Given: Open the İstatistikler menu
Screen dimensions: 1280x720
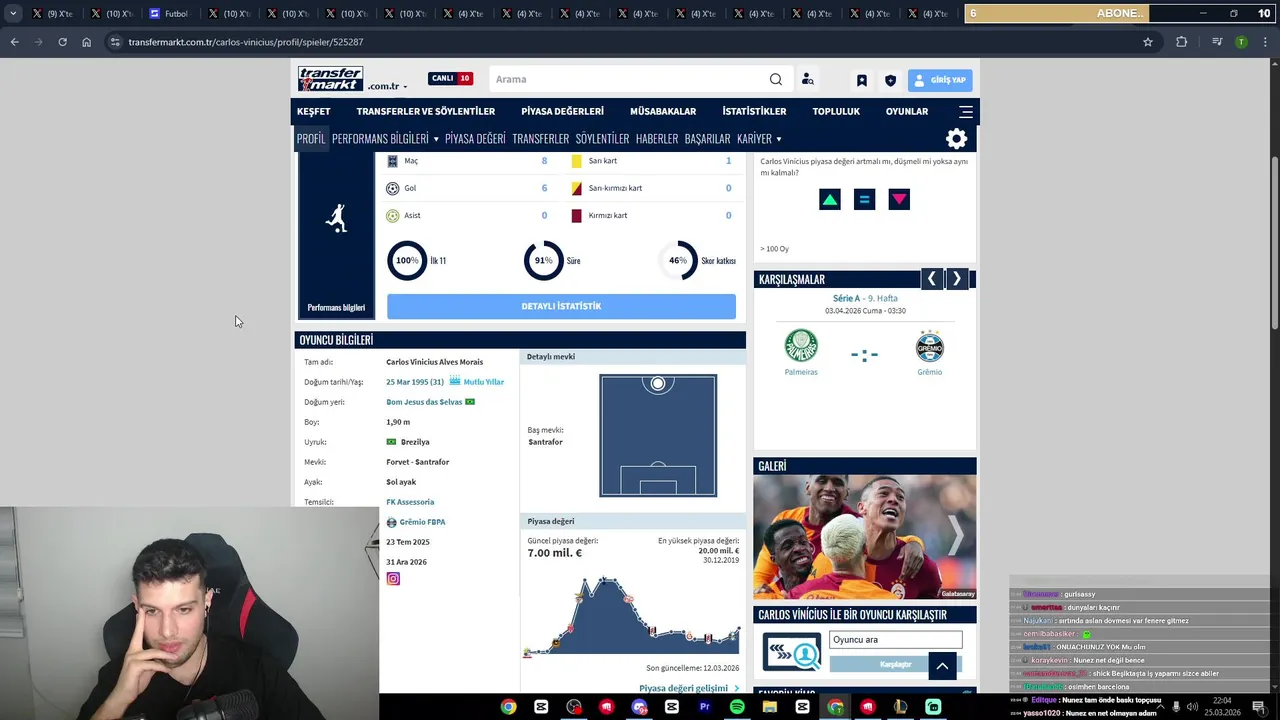Looking at the screenshot, I should [754, 111].
